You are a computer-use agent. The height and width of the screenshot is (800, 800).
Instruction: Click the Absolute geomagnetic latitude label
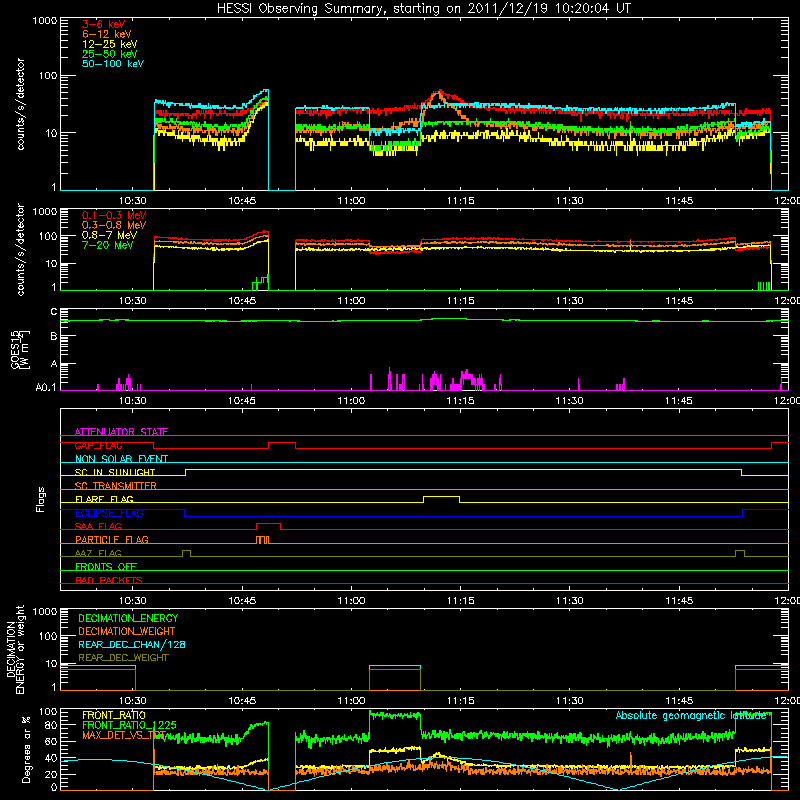691,715
